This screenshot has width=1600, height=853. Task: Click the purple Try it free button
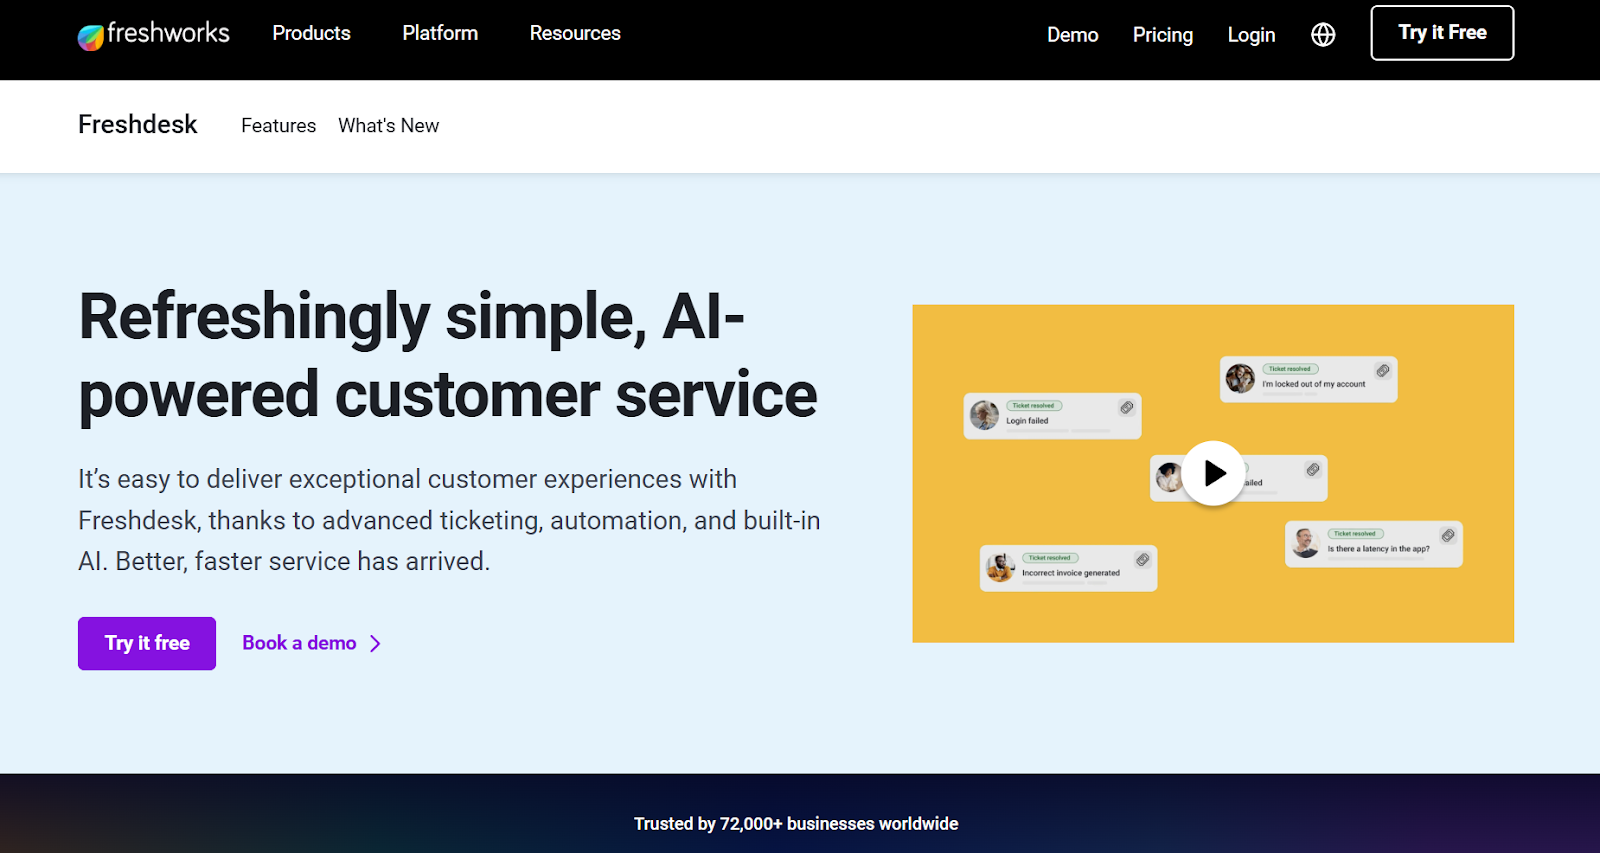coord(147,643)
